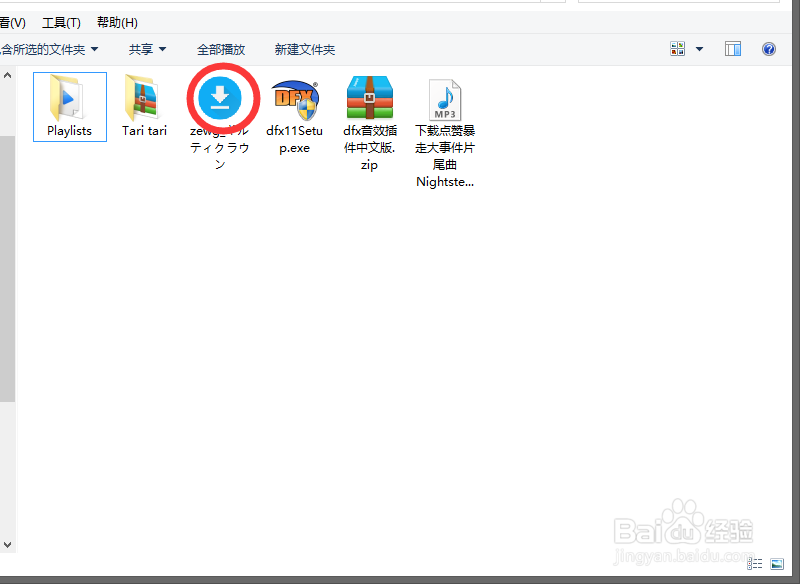Select the dfx11Setup.exe file name

point(294,139)
